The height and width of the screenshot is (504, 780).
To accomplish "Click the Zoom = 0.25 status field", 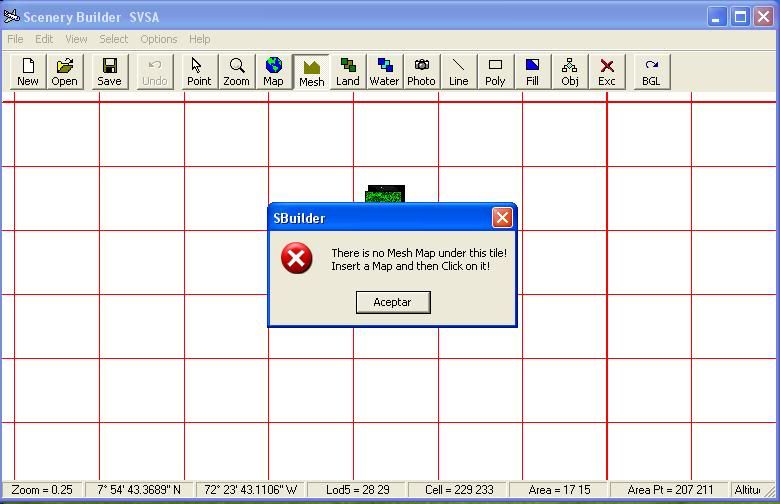I will (42, 490).
